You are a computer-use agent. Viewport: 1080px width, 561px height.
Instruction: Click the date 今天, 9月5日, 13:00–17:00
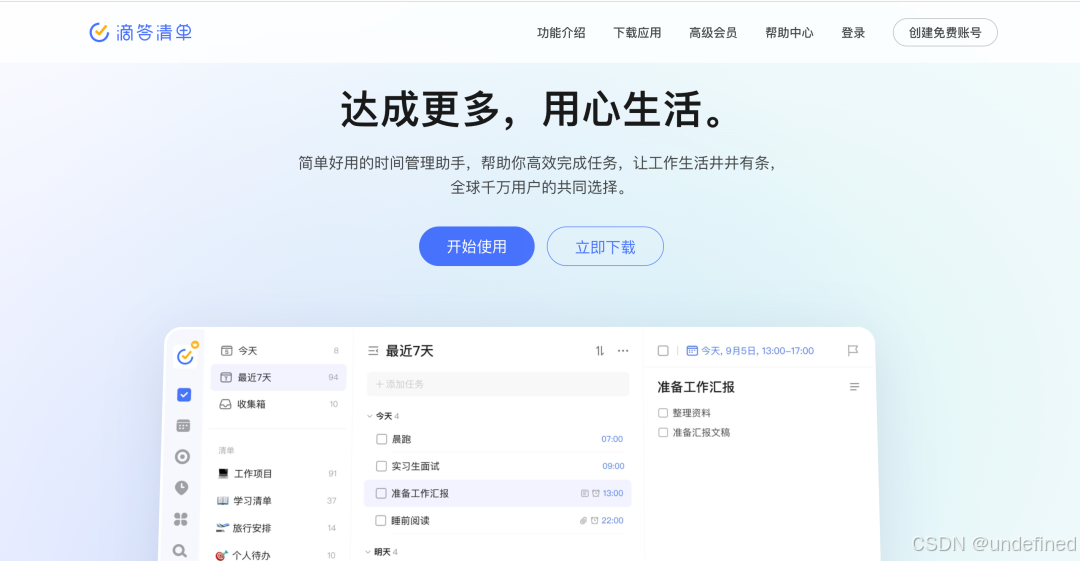(x=757, y=351)
